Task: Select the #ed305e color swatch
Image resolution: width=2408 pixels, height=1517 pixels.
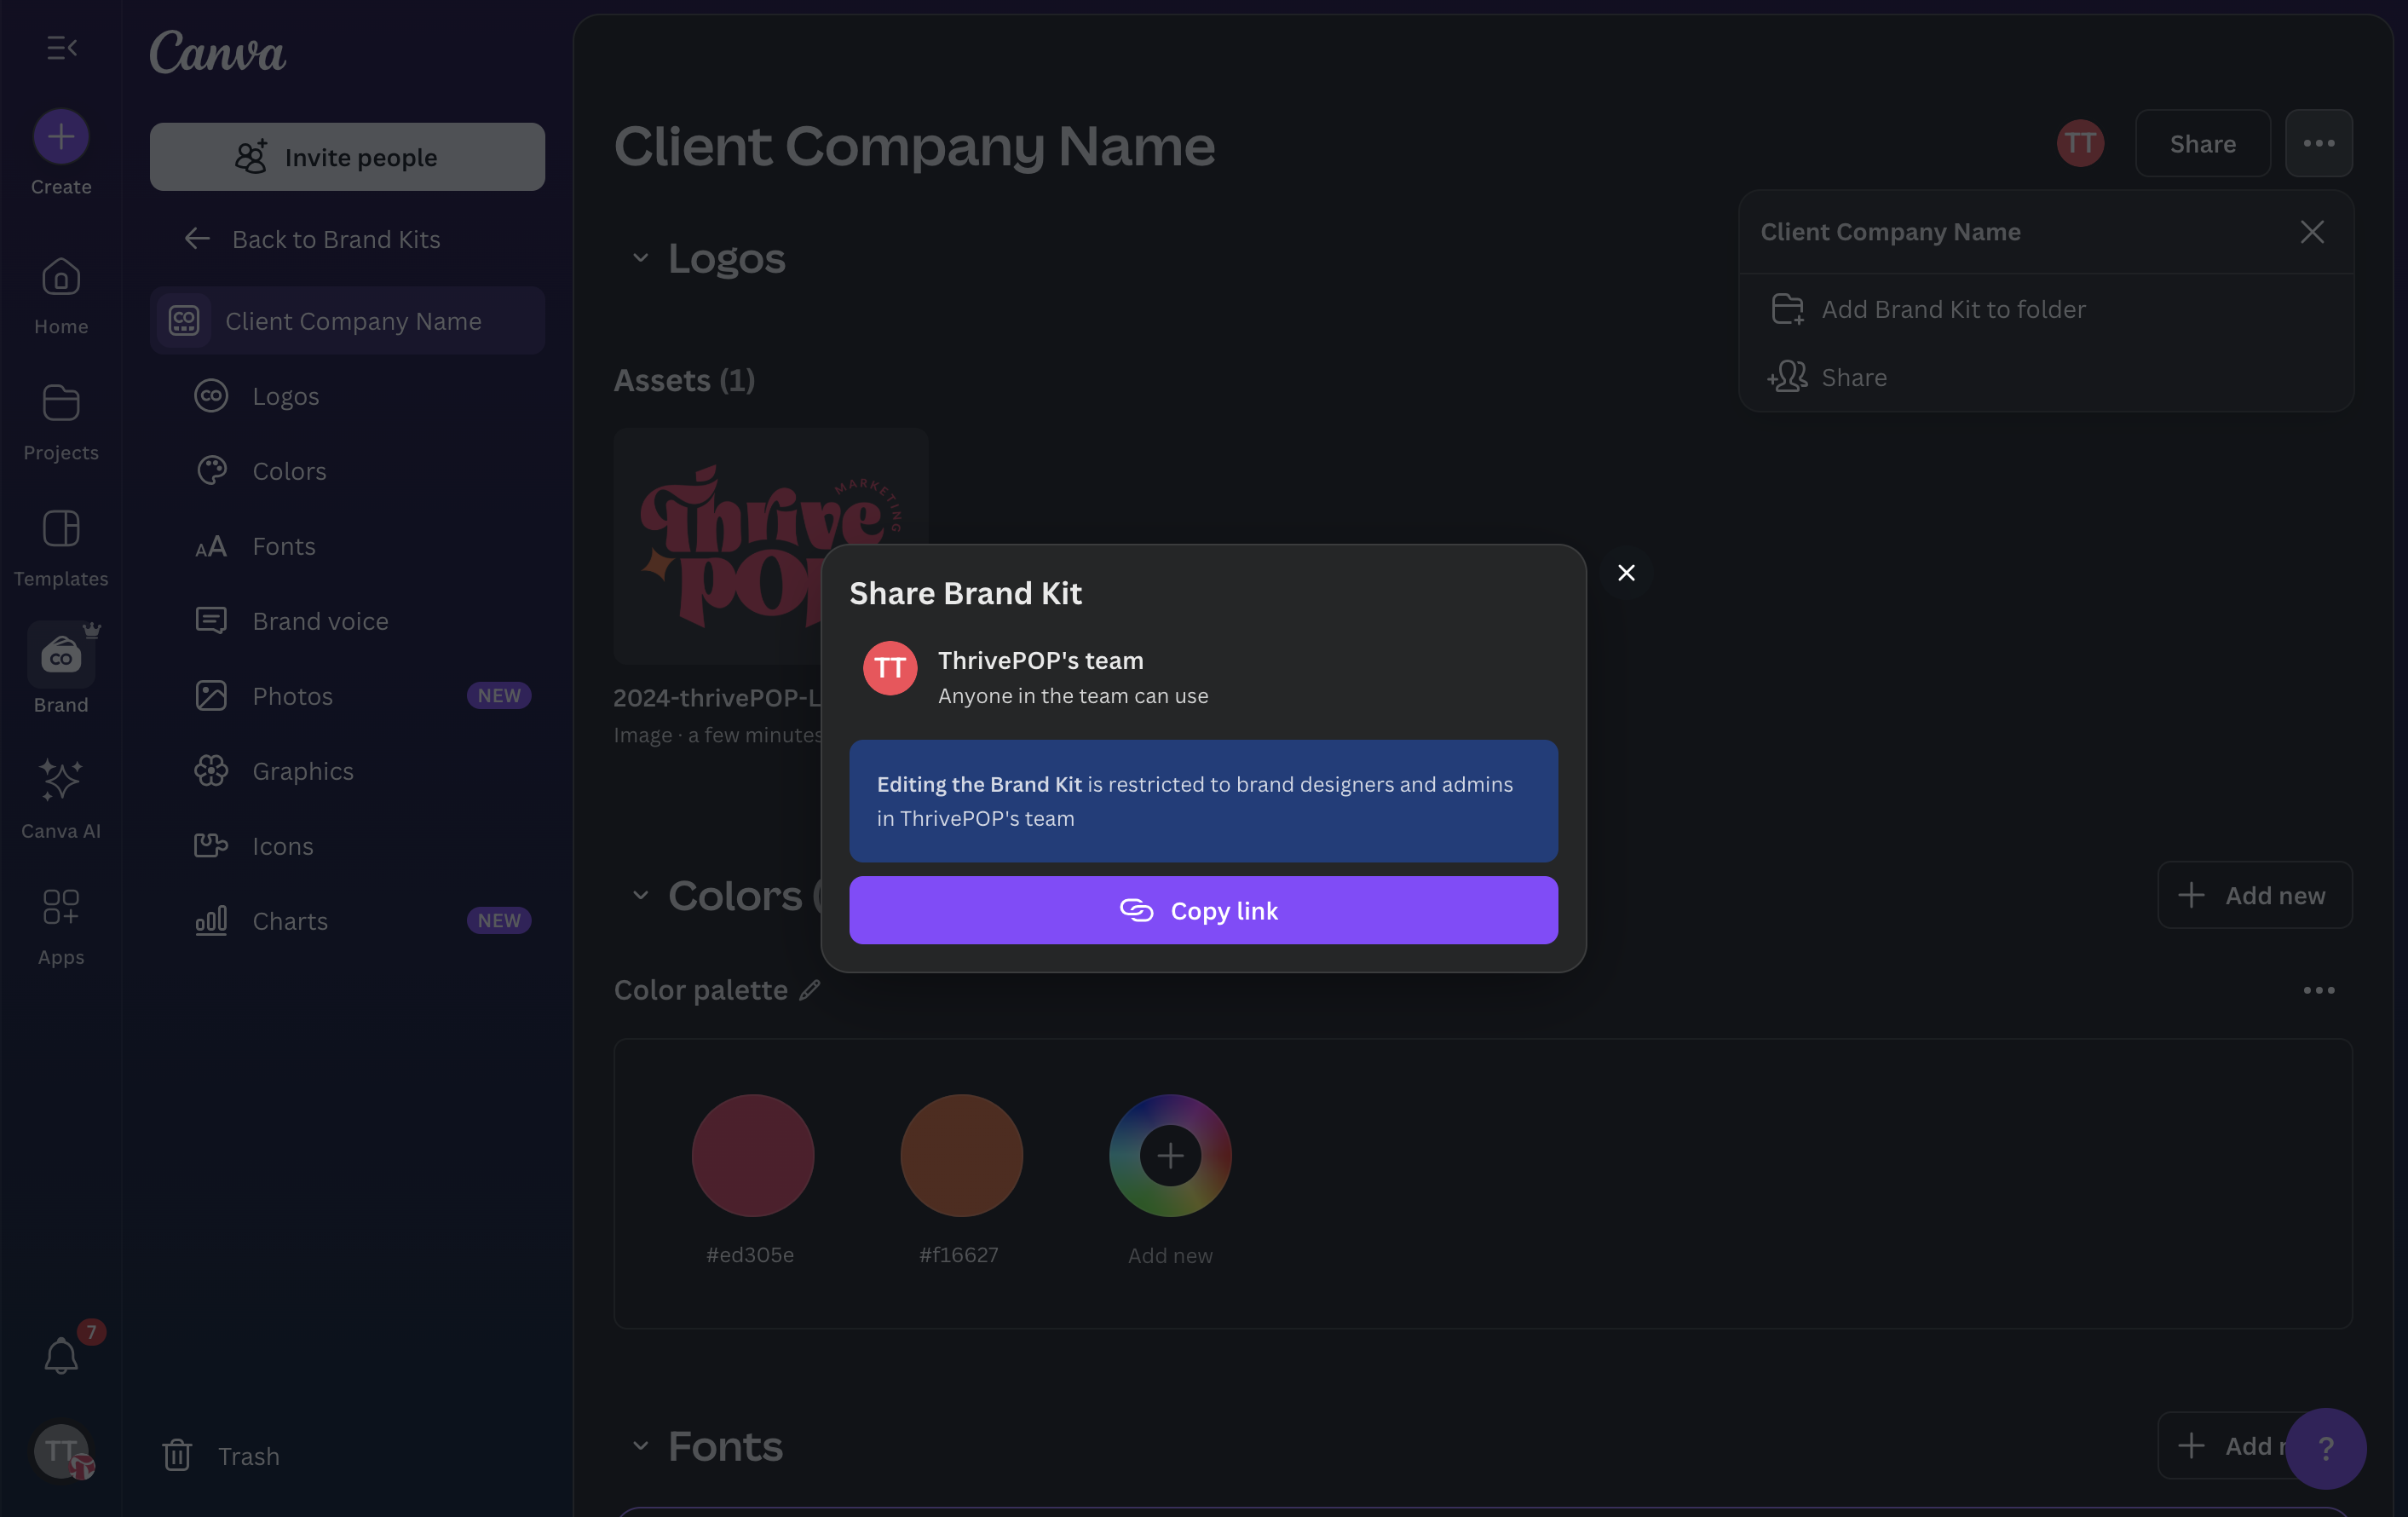Action: tap(753, 1156)
